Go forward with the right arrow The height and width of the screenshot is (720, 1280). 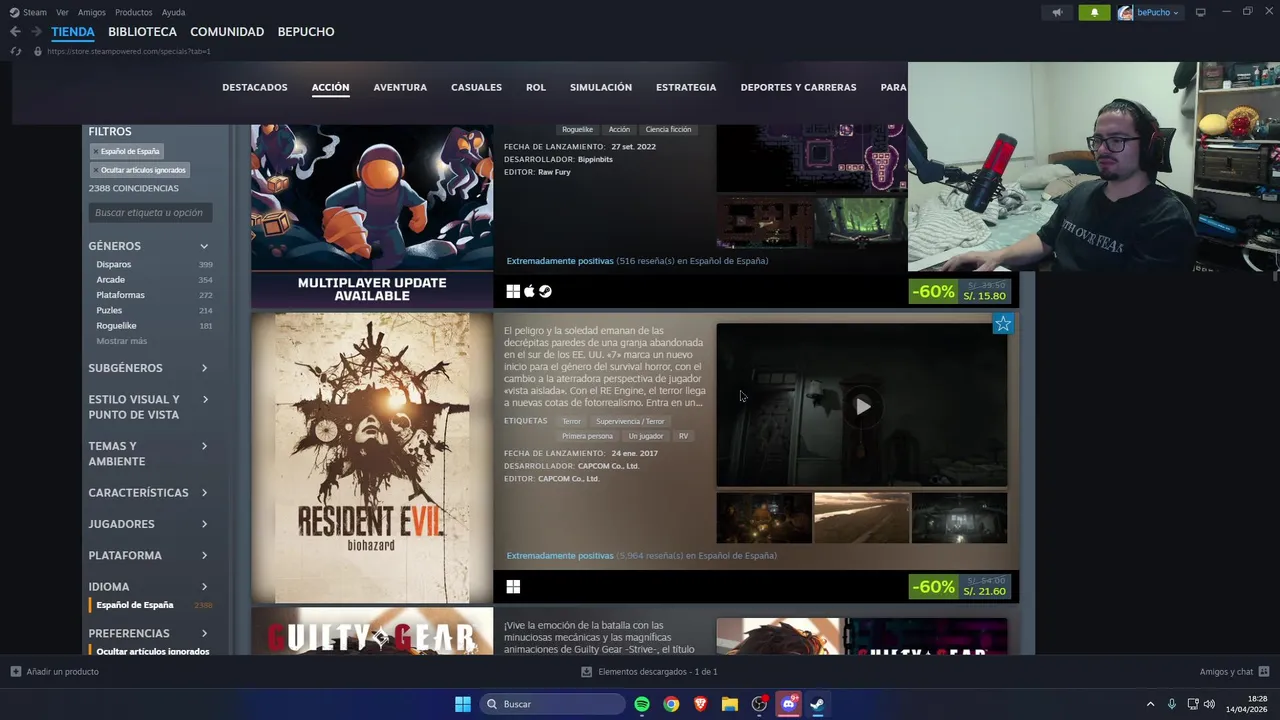click(x=36, y=32)
